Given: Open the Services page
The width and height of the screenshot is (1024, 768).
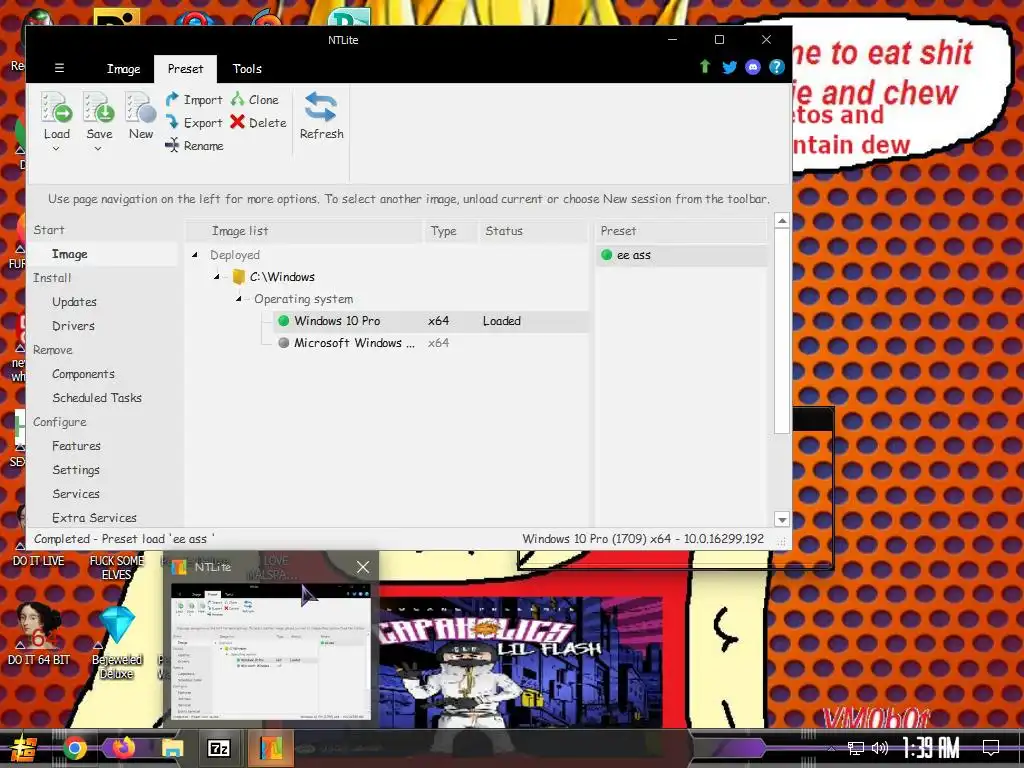Looking at the screenshot, I should (x=76, y=494).
